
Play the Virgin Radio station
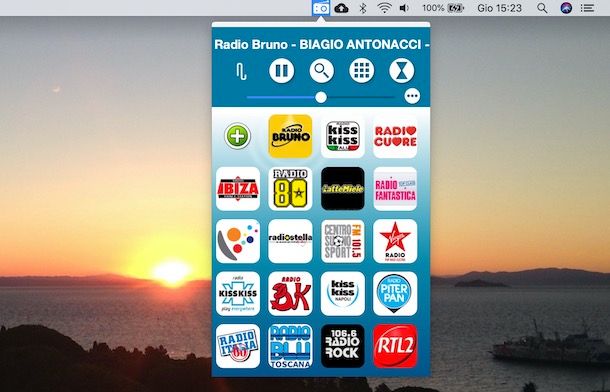click(395, 241)
